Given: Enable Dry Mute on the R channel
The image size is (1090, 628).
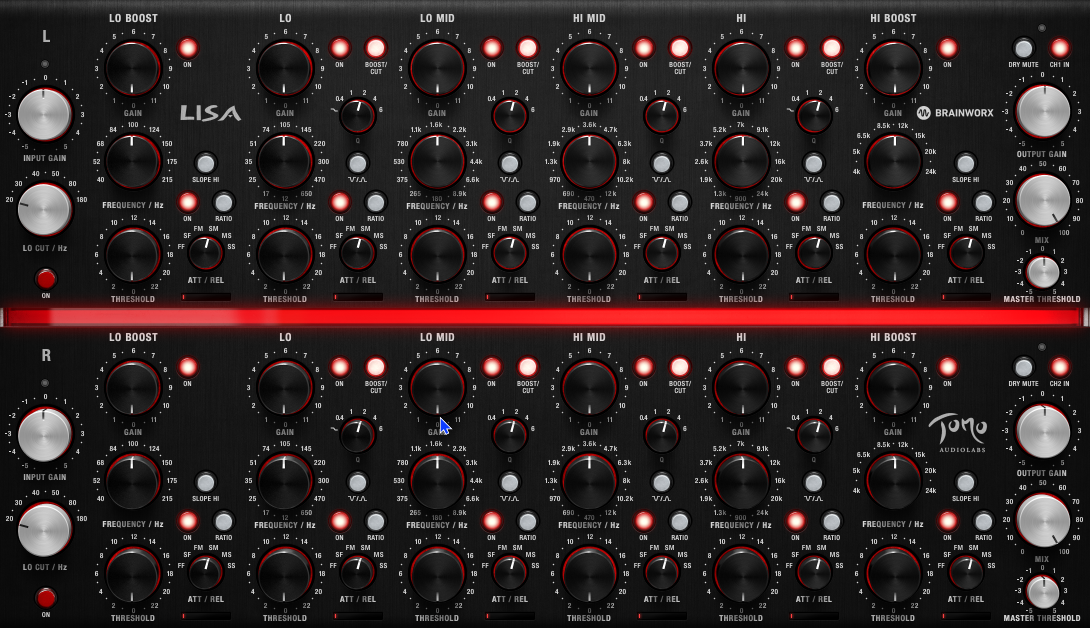Looking at the screenshot, I should coord(1023,367).
